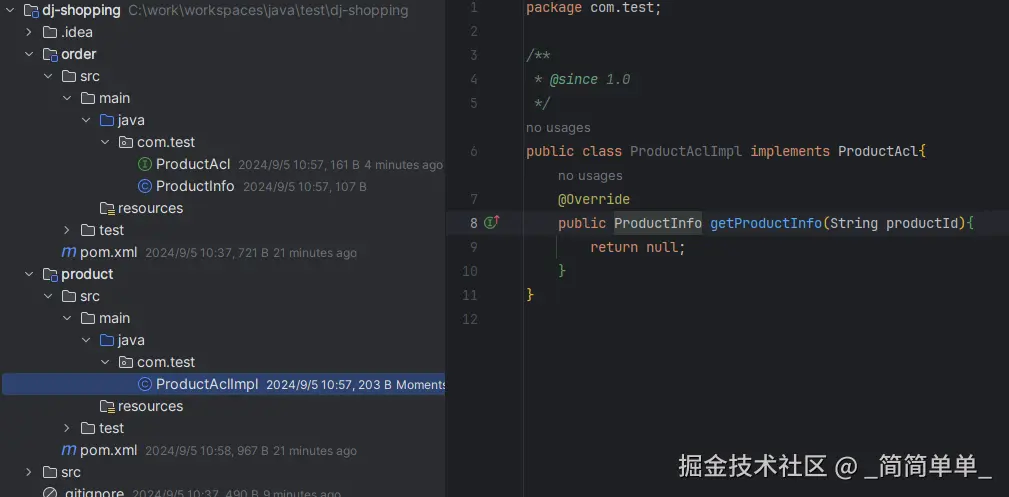
Task: Collapse src folder under product module
Action: 48,296
